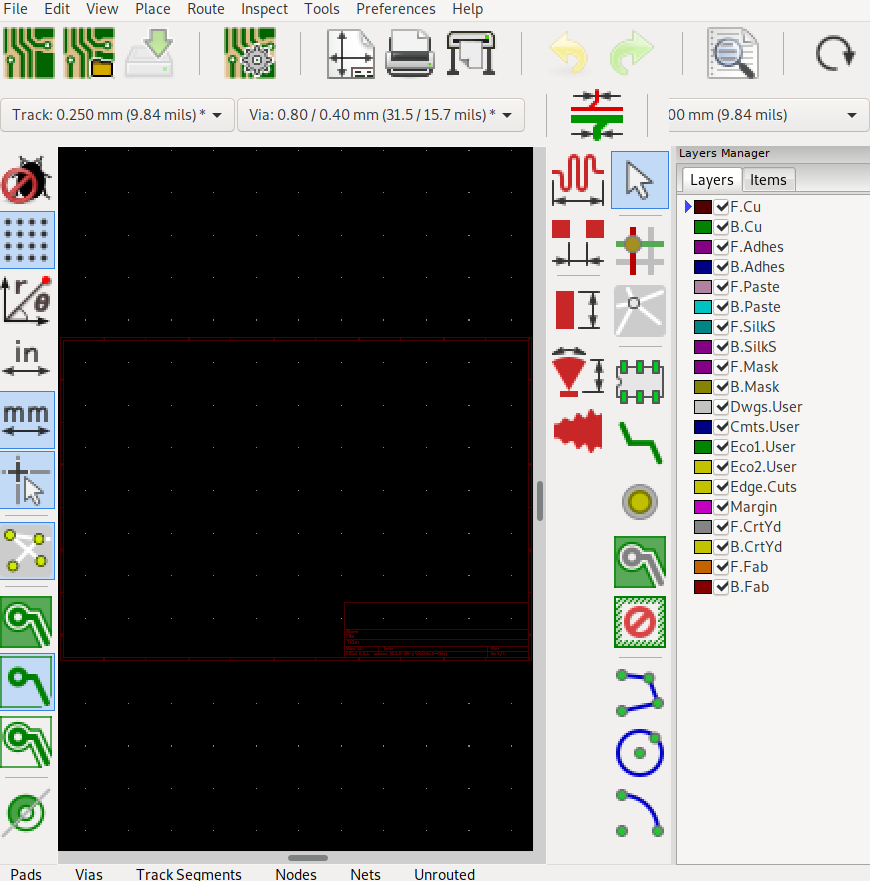Disable design rule checking bug icon
870x881 pixels.
[27, 181]
